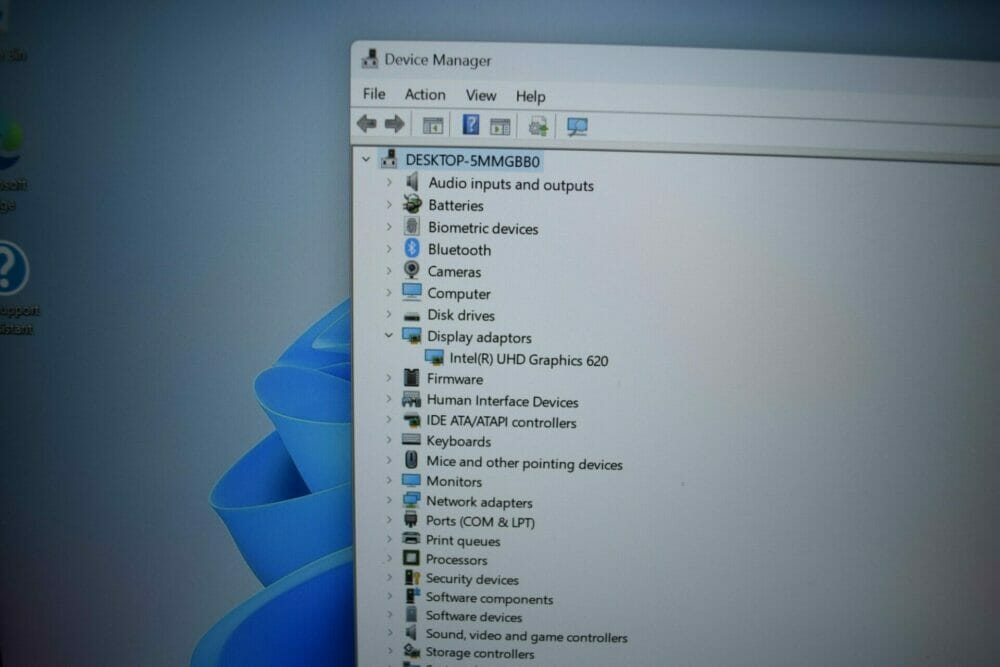Select the Print queues label

(x=463, y=541)
